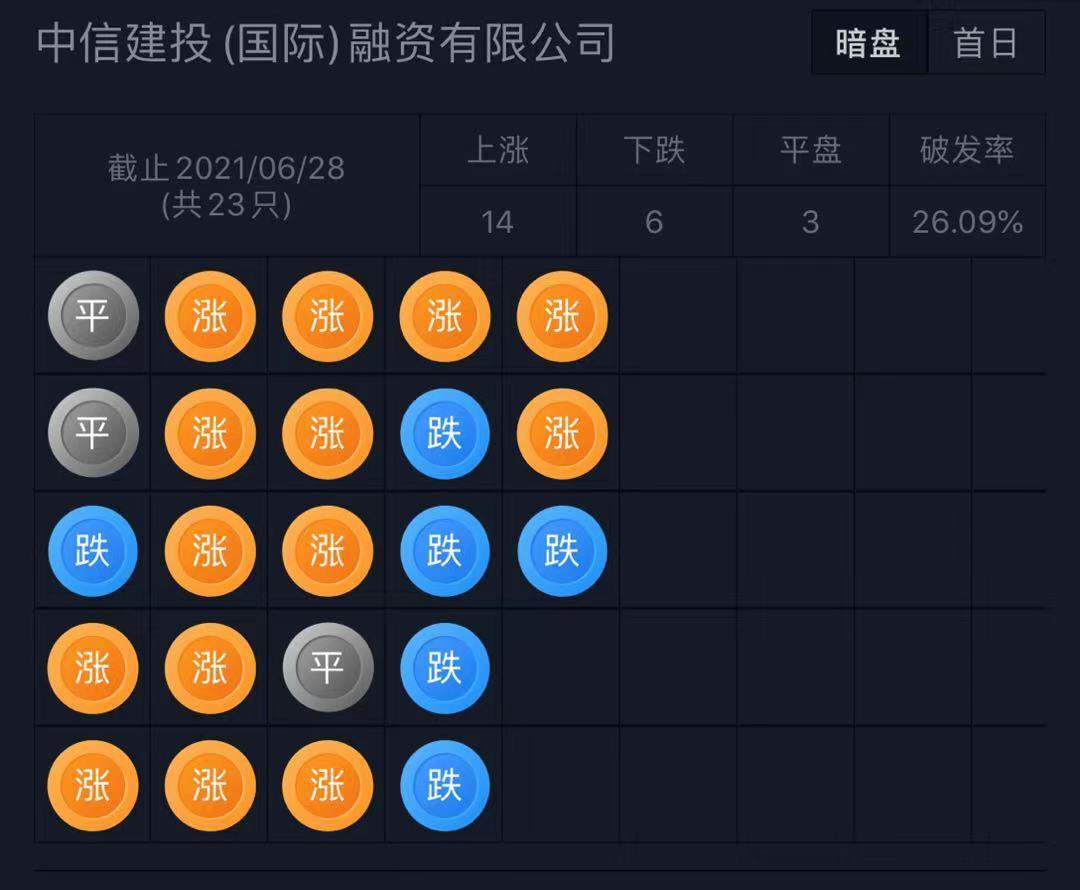Viewport: 1080px width, 890px height.
Task: Select the 跌 coin in row two
Action: pyautogui.click(x=443, y=433)
